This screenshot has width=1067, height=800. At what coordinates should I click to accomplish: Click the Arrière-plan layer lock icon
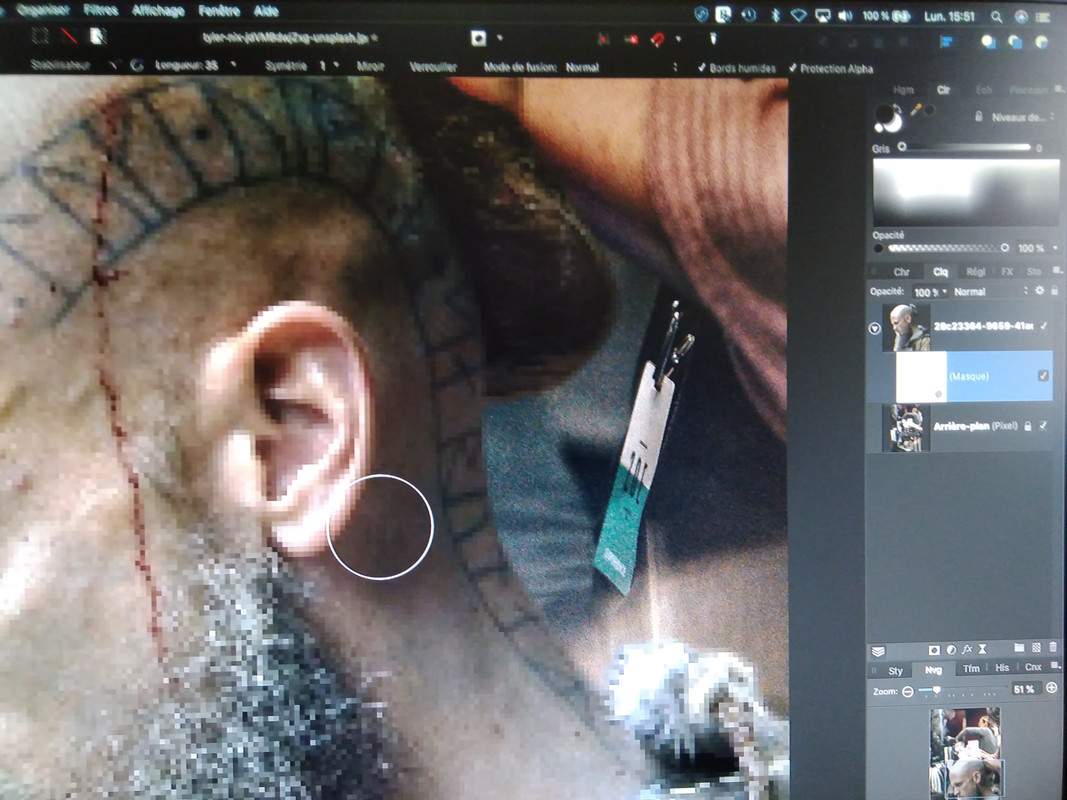pos(1028,426)
